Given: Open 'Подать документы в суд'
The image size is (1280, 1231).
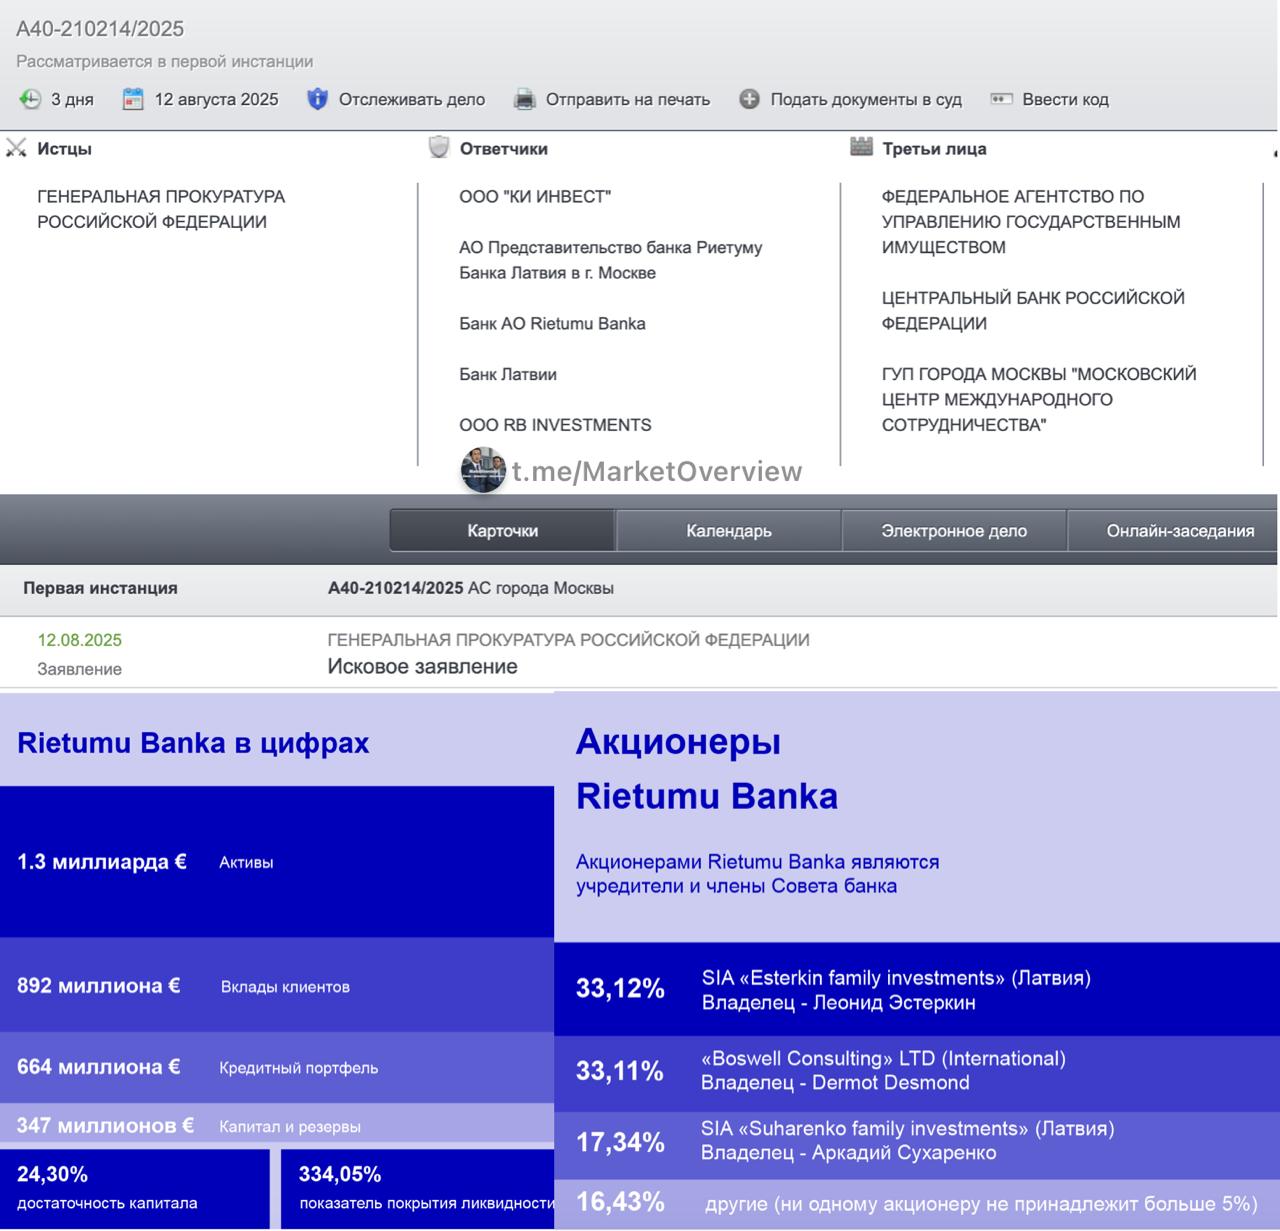Looking at the screenshot, I should coord(866,99).
